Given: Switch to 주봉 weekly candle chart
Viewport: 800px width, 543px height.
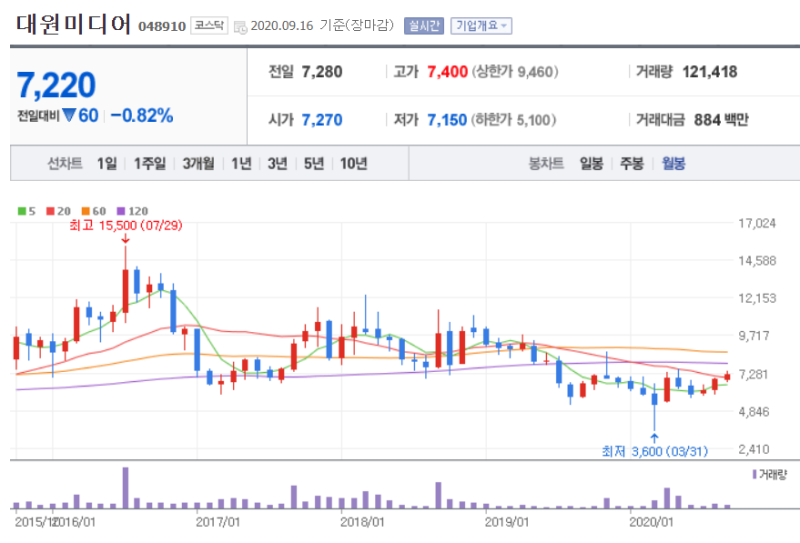Looking at the screenshot, I should (632, 163).
